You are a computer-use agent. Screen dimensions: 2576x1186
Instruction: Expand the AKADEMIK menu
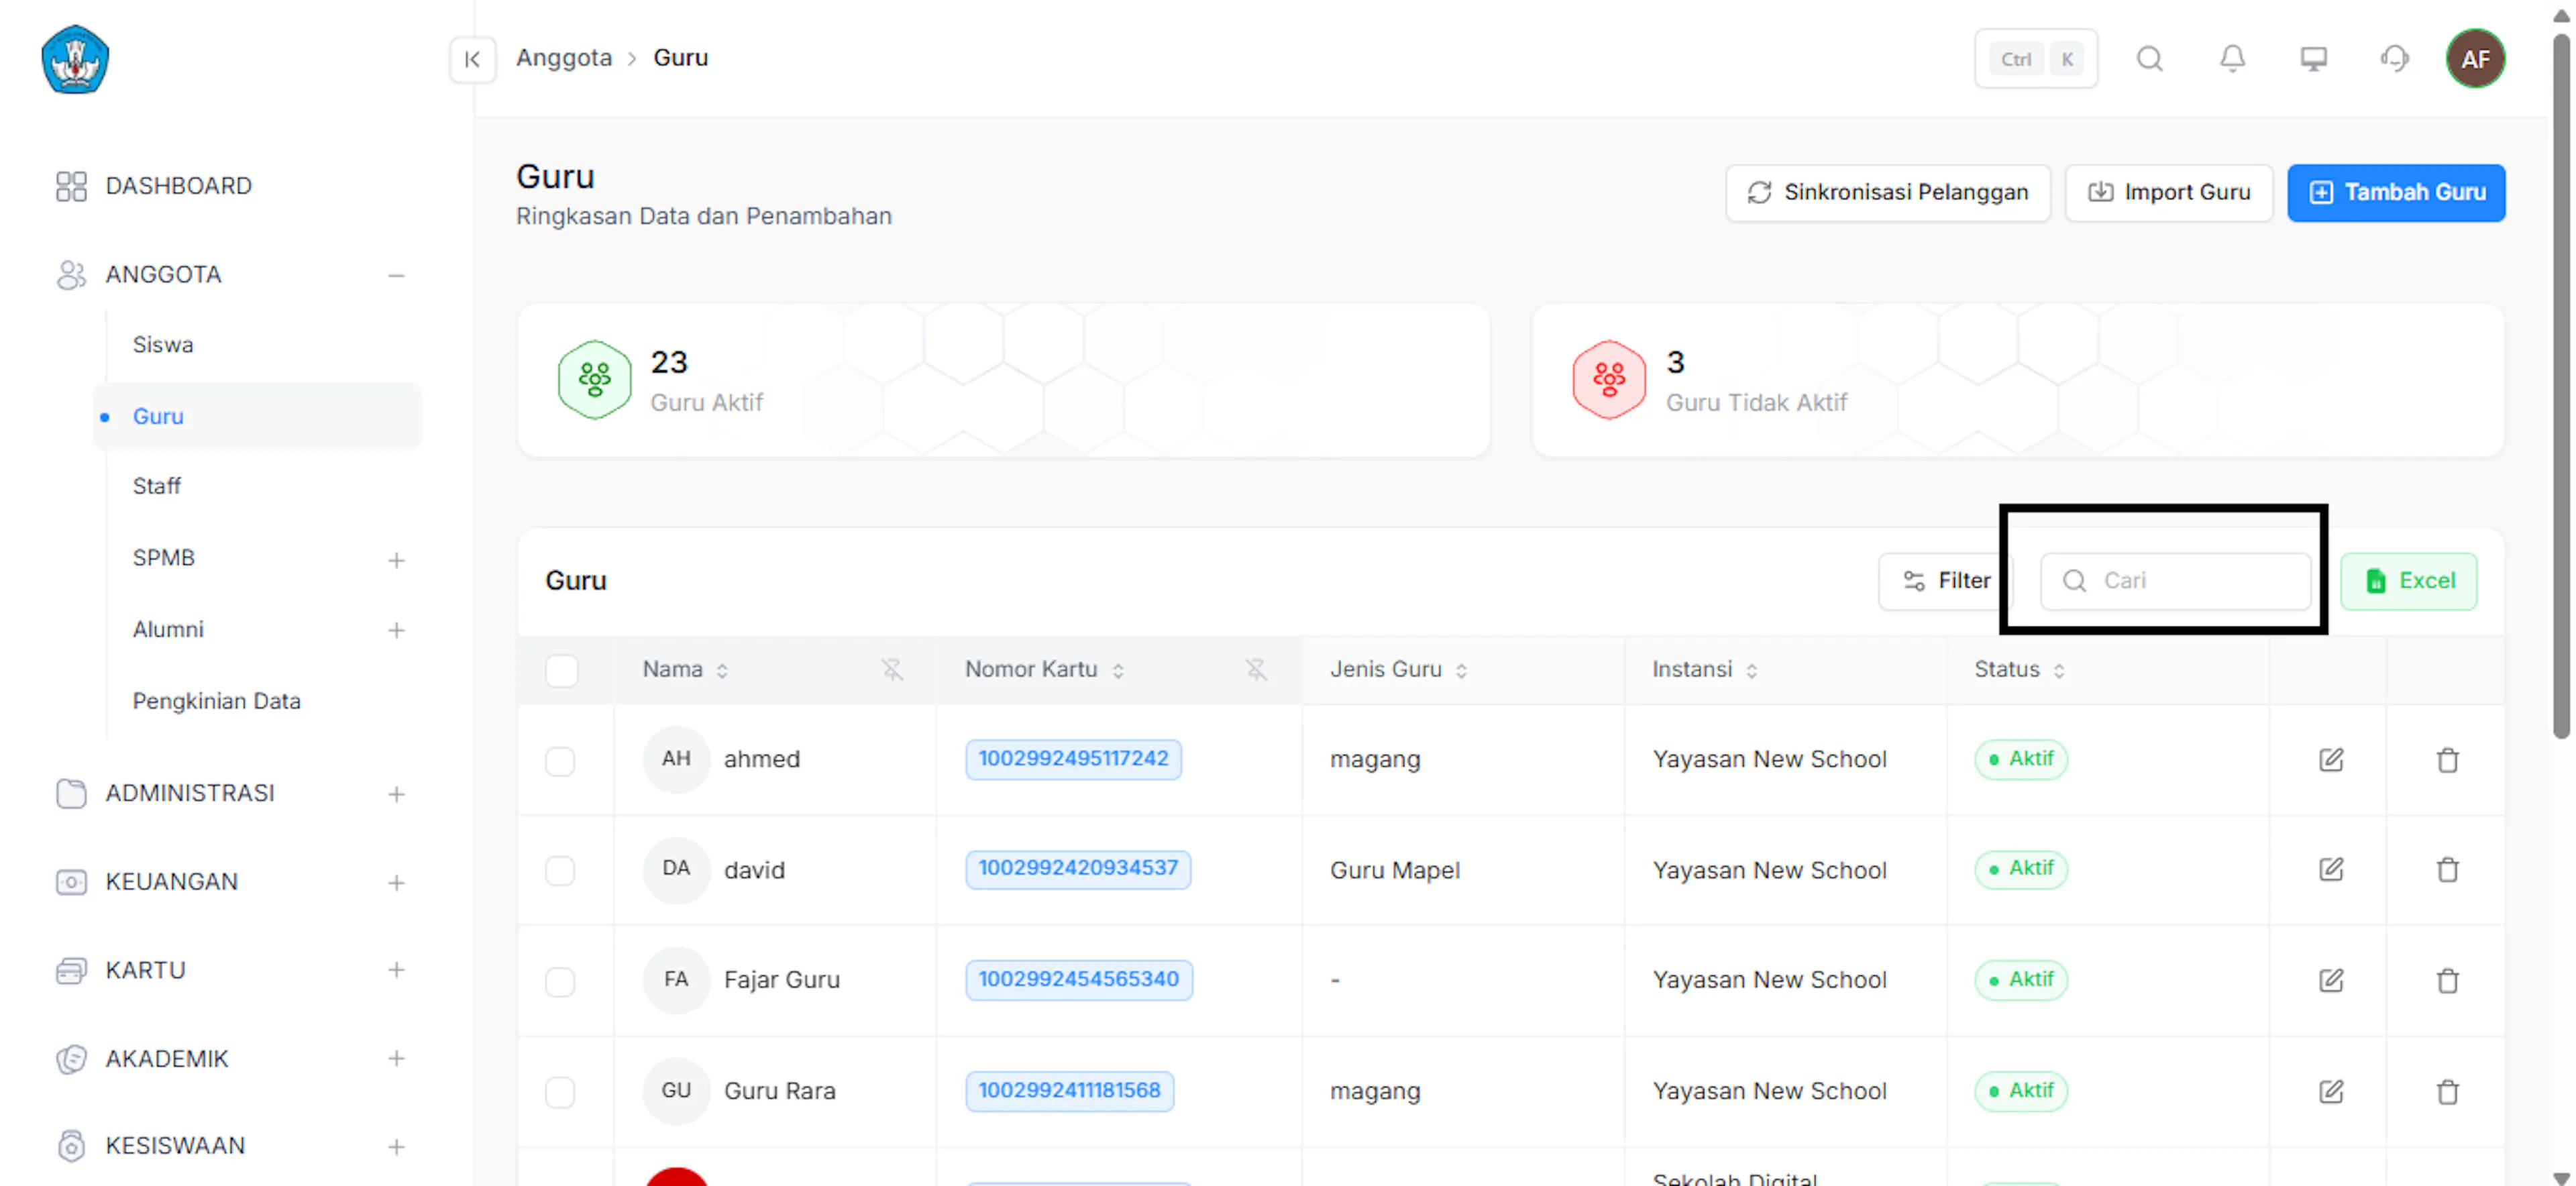coord(396,1058)
